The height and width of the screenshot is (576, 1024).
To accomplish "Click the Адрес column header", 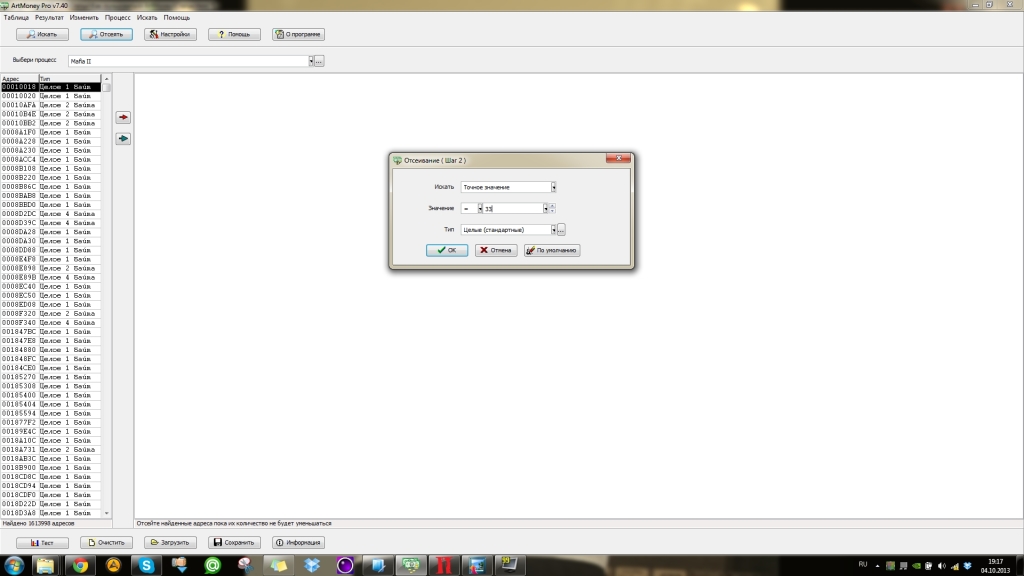I will click(x=19, y=78).
